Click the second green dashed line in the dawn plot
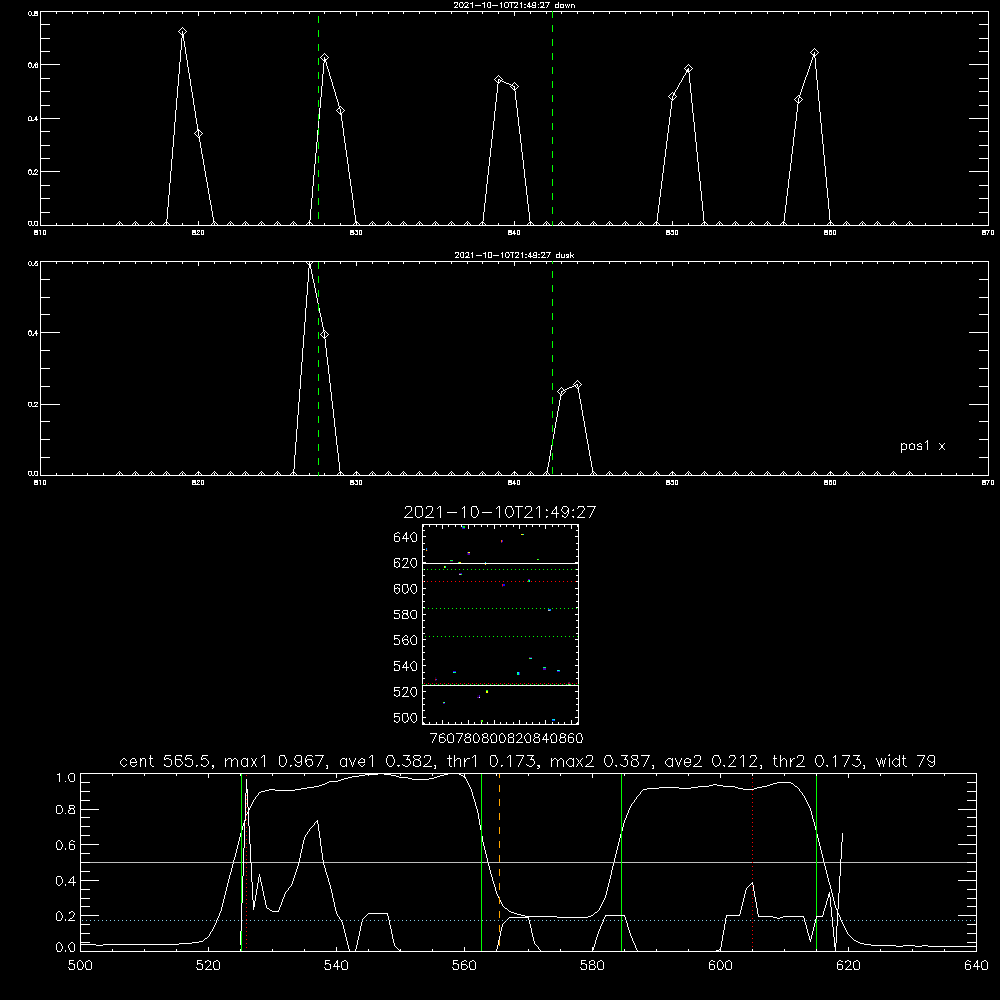The image size is (1000, 1000). (x=552, y=118)
